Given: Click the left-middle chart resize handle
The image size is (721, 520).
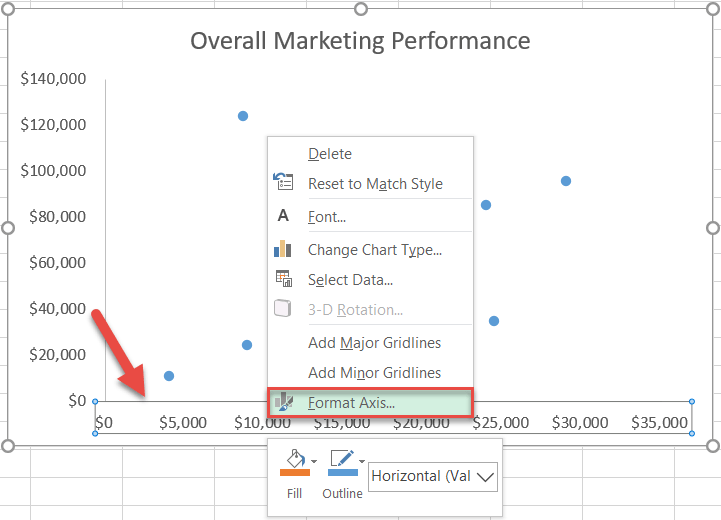Looking at the screenshot, I should [8, 228].
